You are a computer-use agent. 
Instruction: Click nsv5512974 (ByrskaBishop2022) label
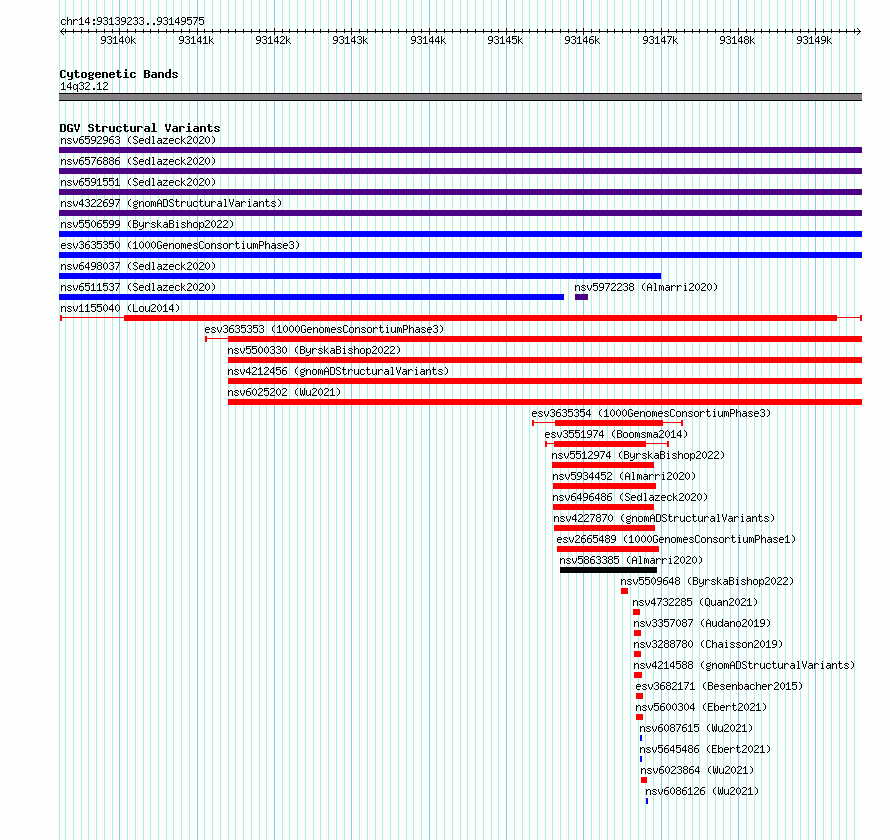pyautogui.click(x=638, y=455)
